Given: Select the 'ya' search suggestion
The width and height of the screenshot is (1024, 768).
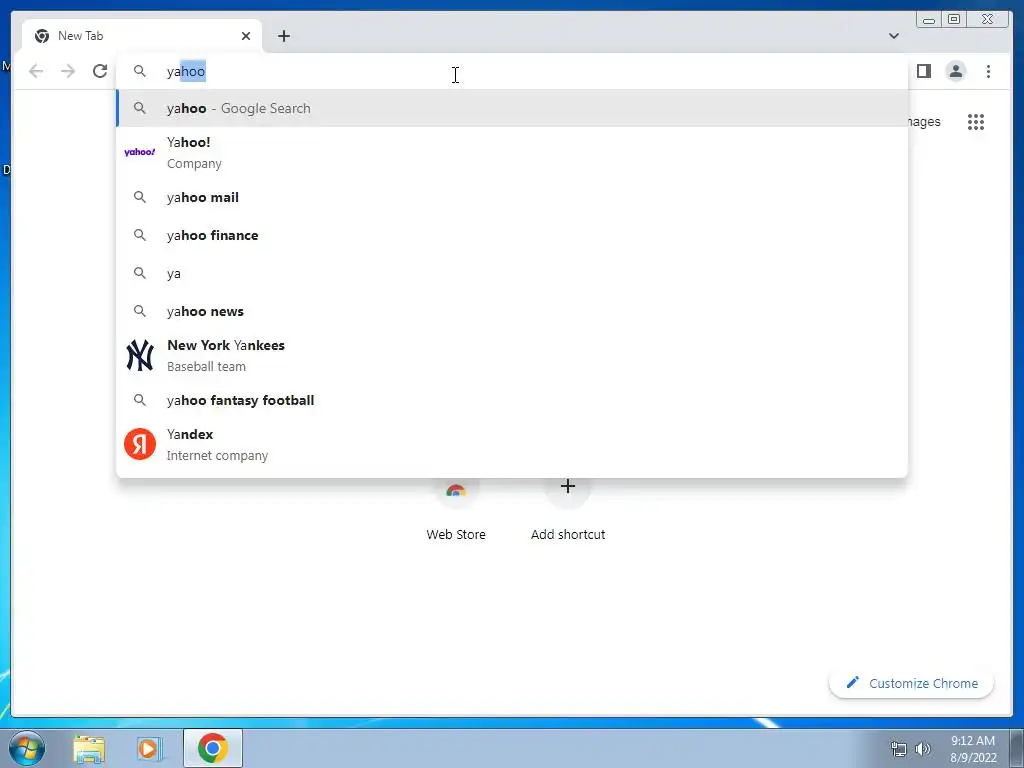Looking at the screenshot, I should pos(512,273).
